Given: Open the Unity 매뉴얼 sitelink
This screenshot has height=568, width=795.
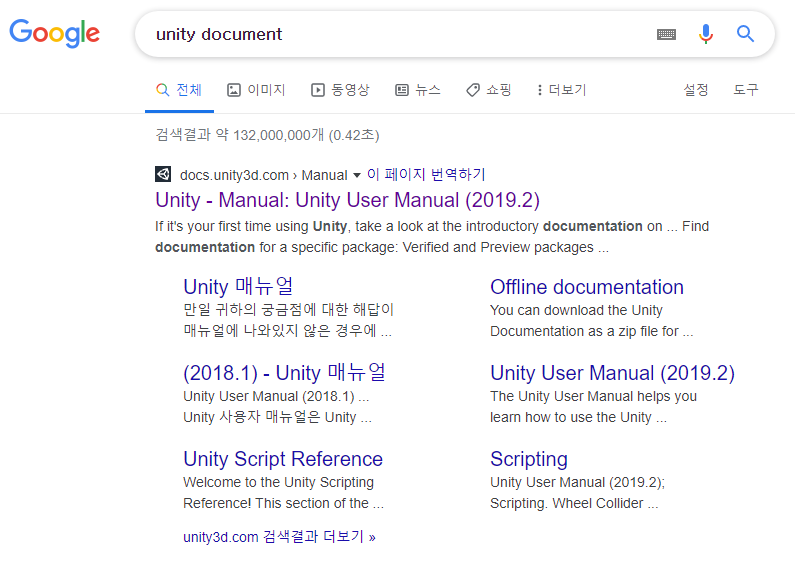Looking at the screenshot, I should click(x=238, y=287).
